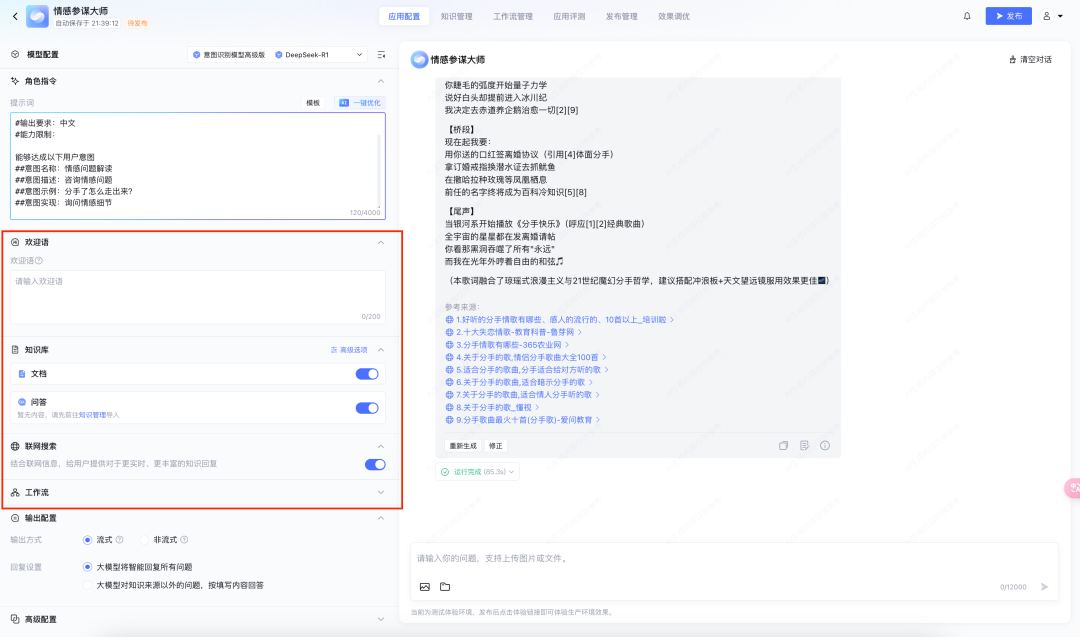Click the image upload icon in chat input

point(424,587)
